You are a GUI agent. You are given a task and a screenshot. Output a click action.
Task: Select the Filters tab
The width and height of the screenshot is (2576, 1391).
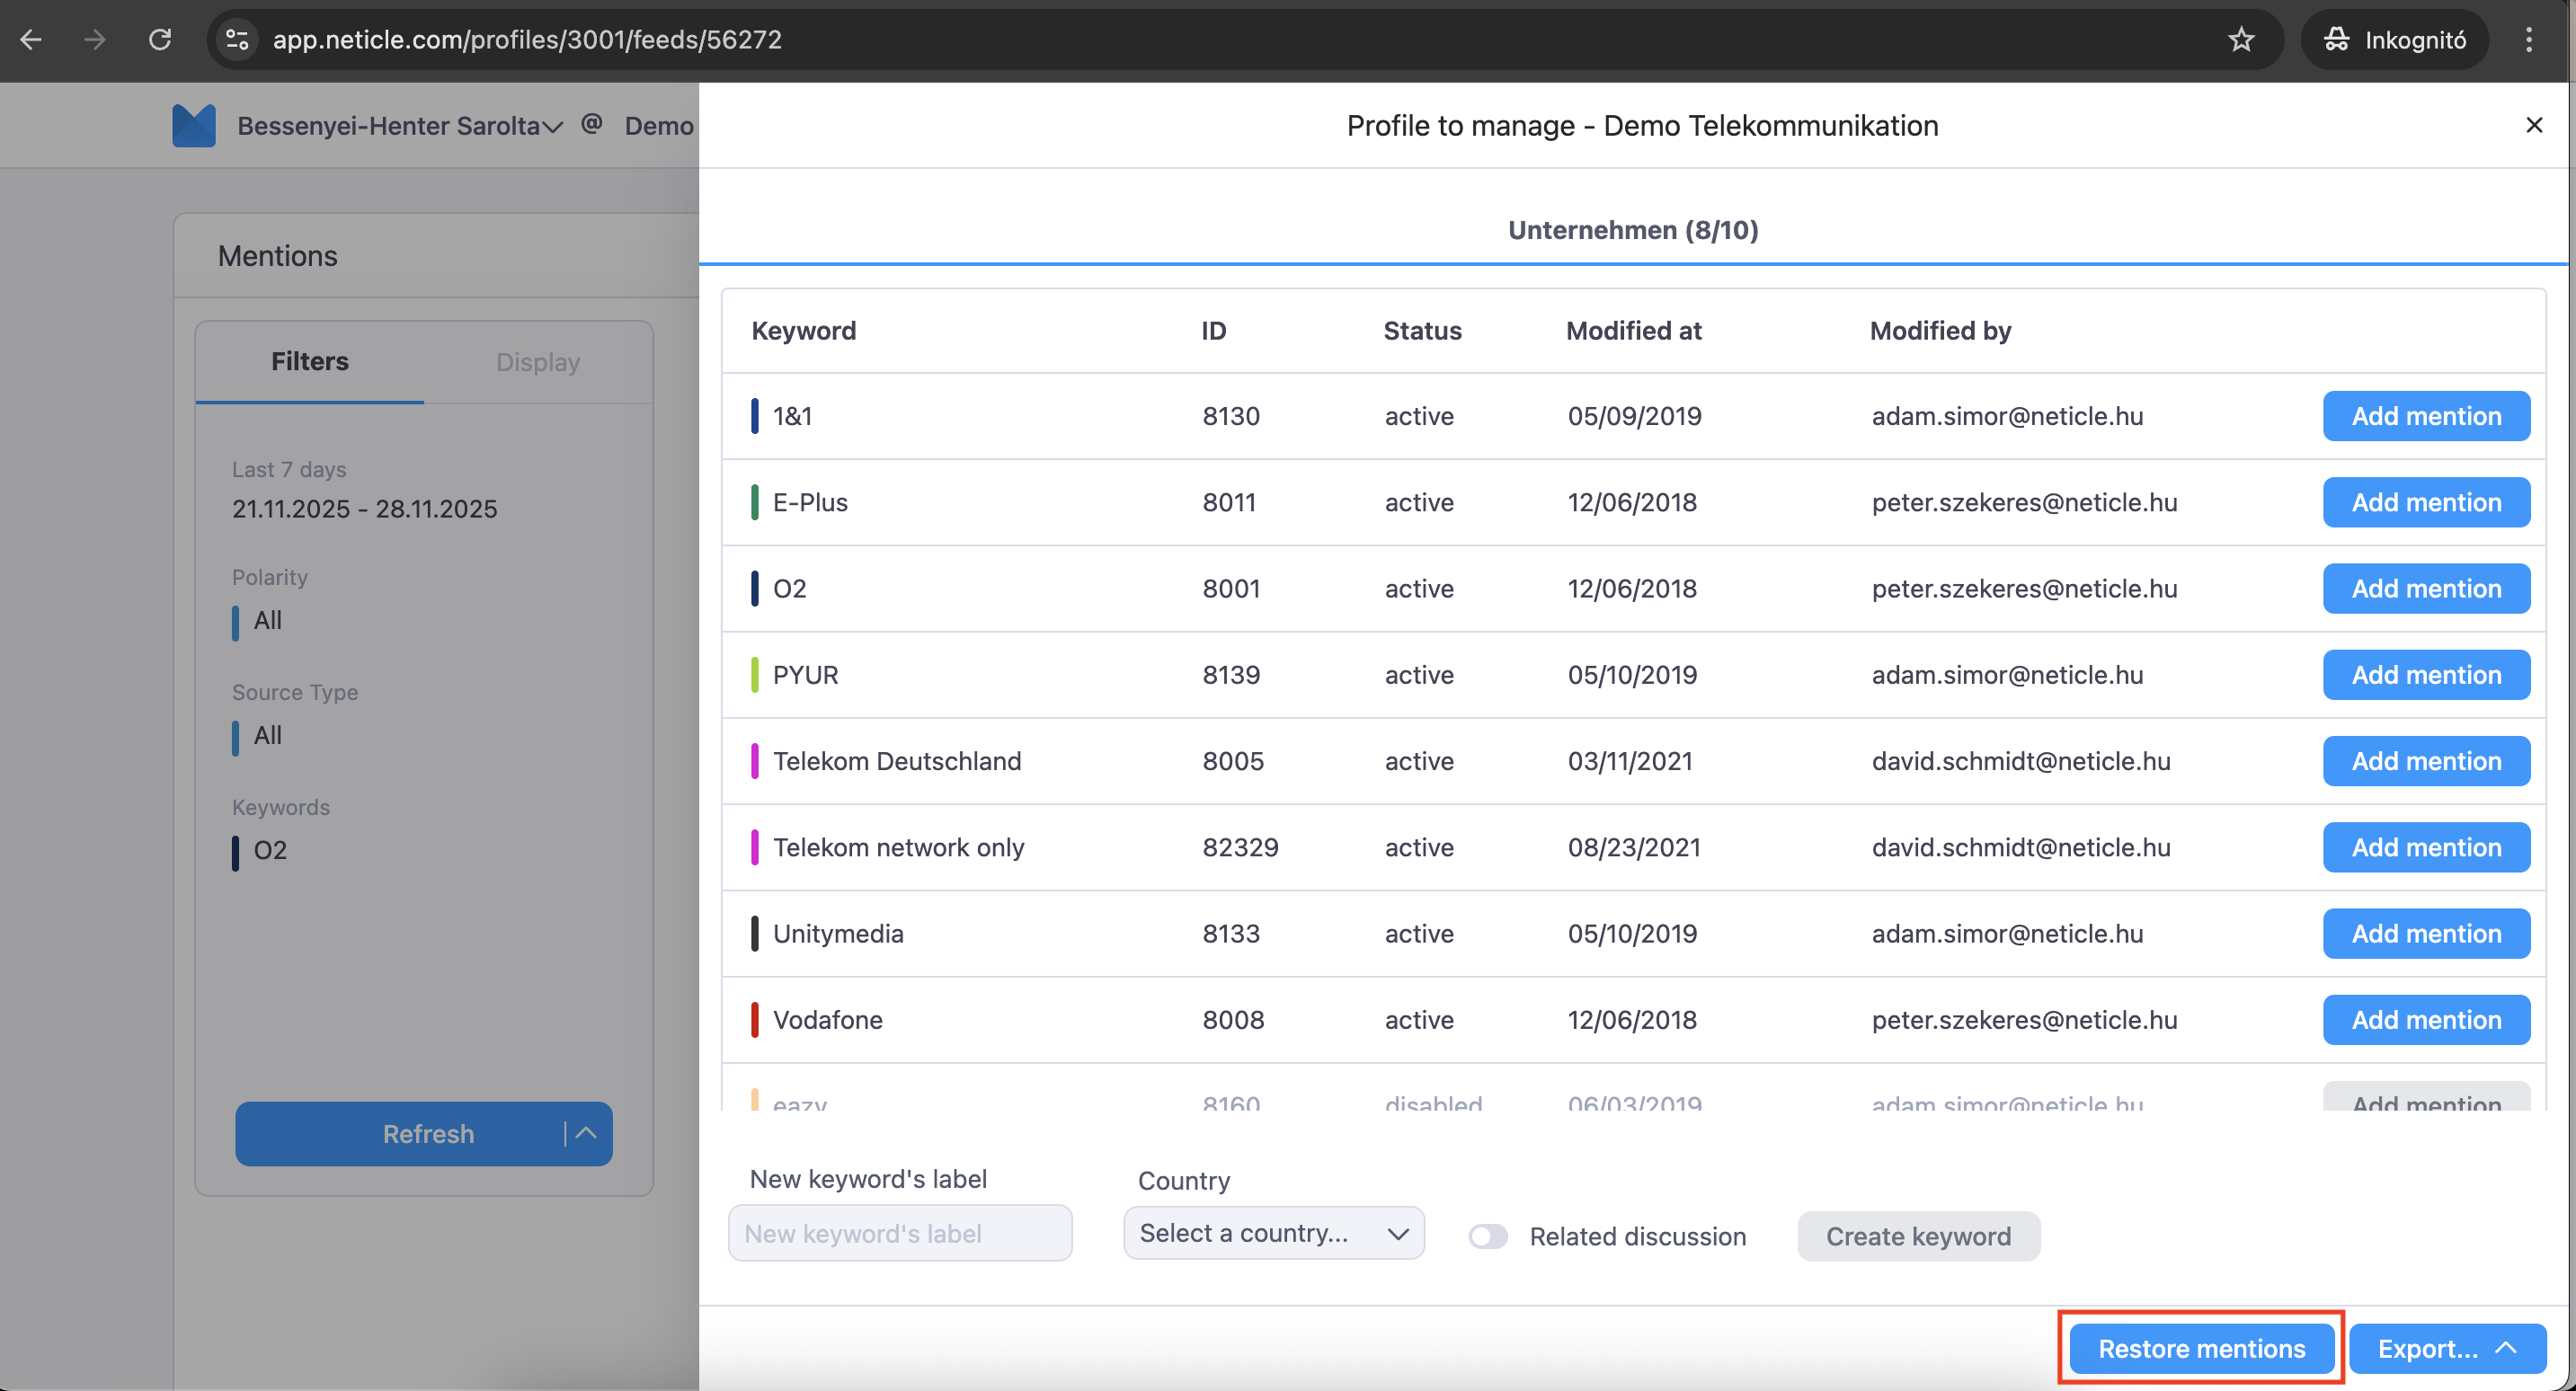click(x=309, y=361)
